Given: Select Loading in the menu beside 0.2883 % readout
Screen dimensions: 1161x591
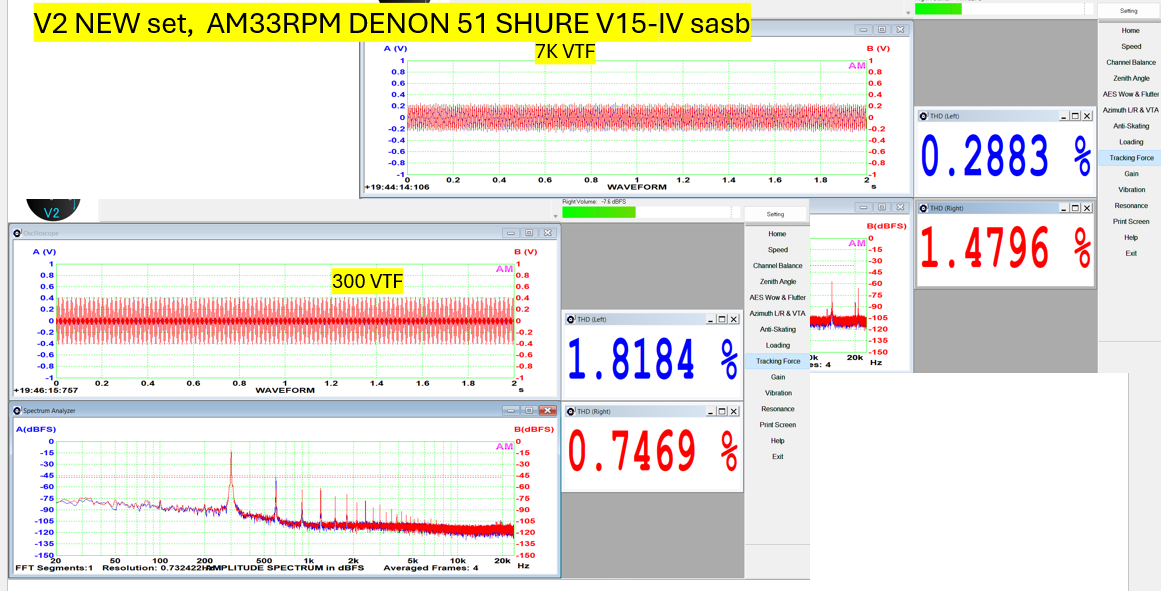Looking at the screenshot, I should [1131, 142].
